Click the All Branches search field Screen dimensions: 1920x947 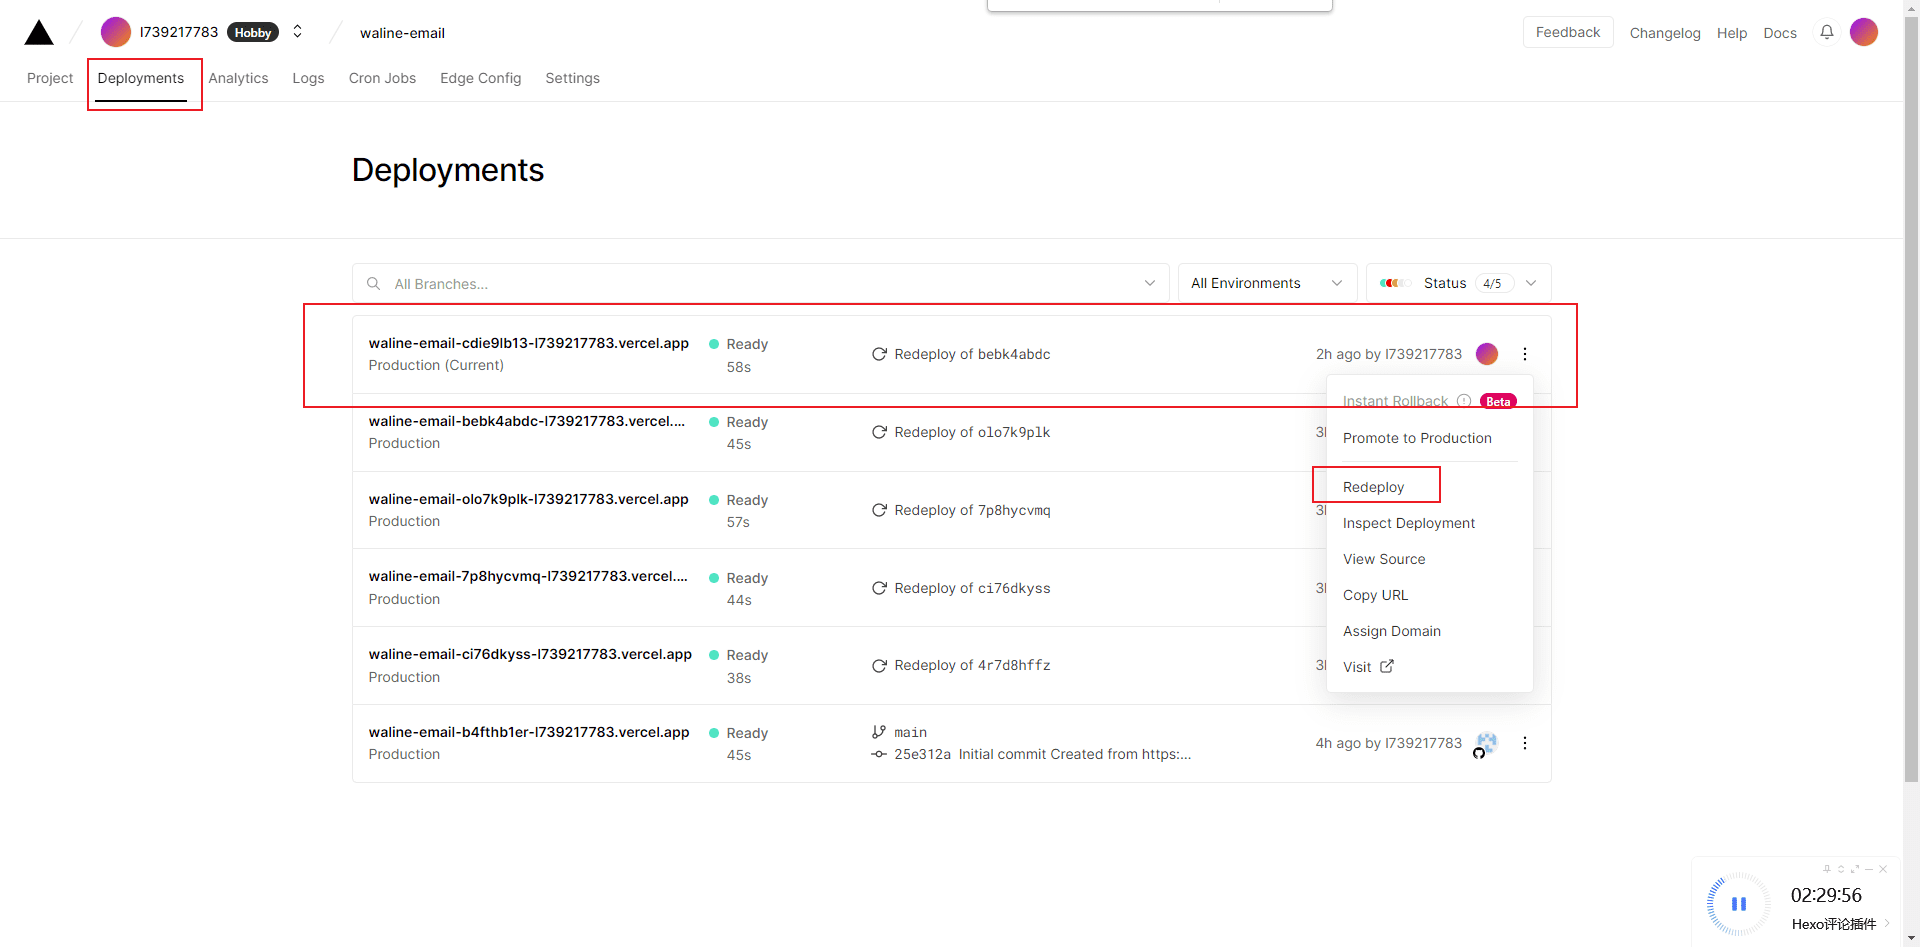(x=760, y=284)
